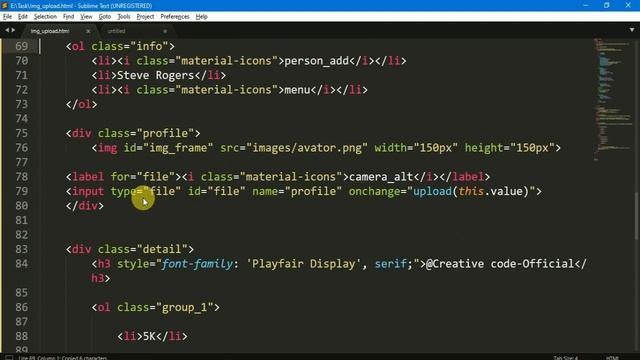Click 'info' class value on line 69
Viewport: 640px width, 360px height.
point(149,46)
